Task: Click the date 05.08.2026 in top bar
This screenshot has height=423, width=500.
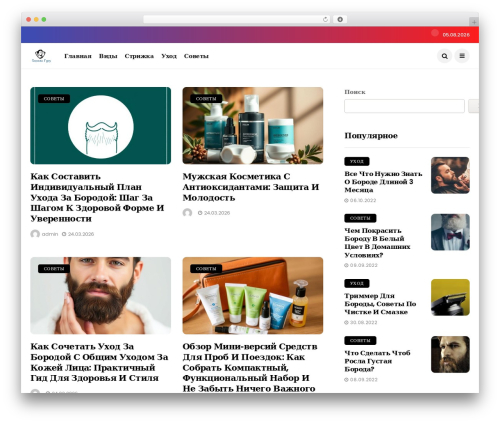Action: pos(456,35)
